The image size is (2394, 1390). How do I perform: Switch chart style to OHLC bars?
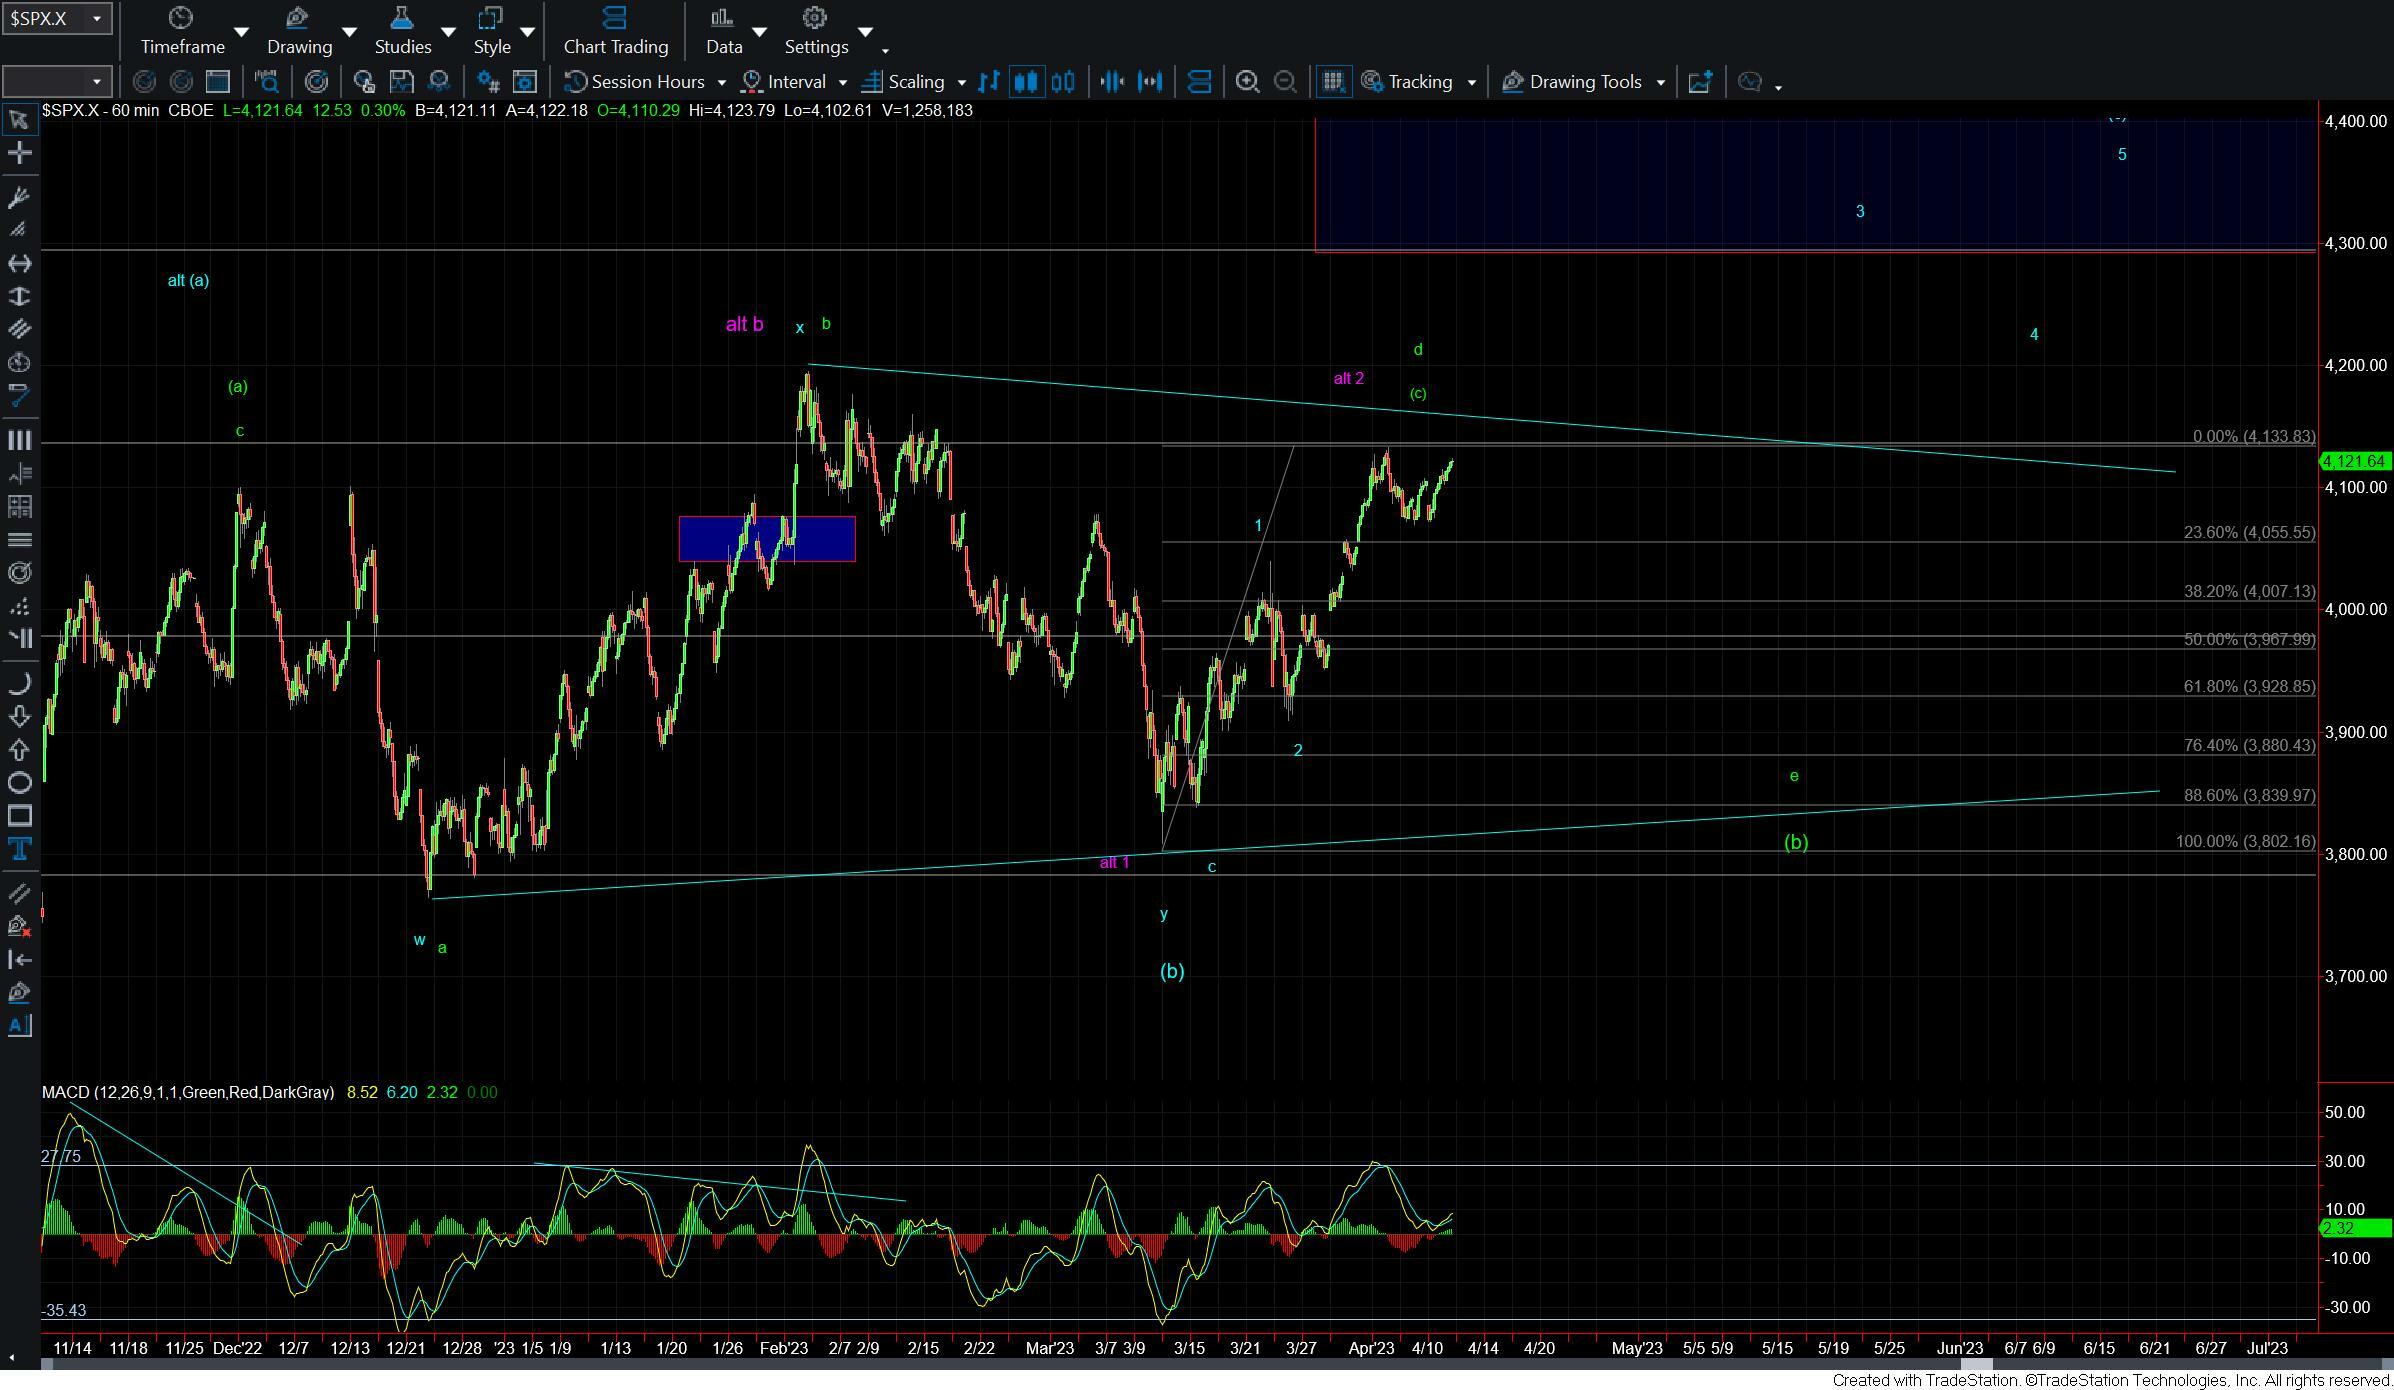click(989, 82)
